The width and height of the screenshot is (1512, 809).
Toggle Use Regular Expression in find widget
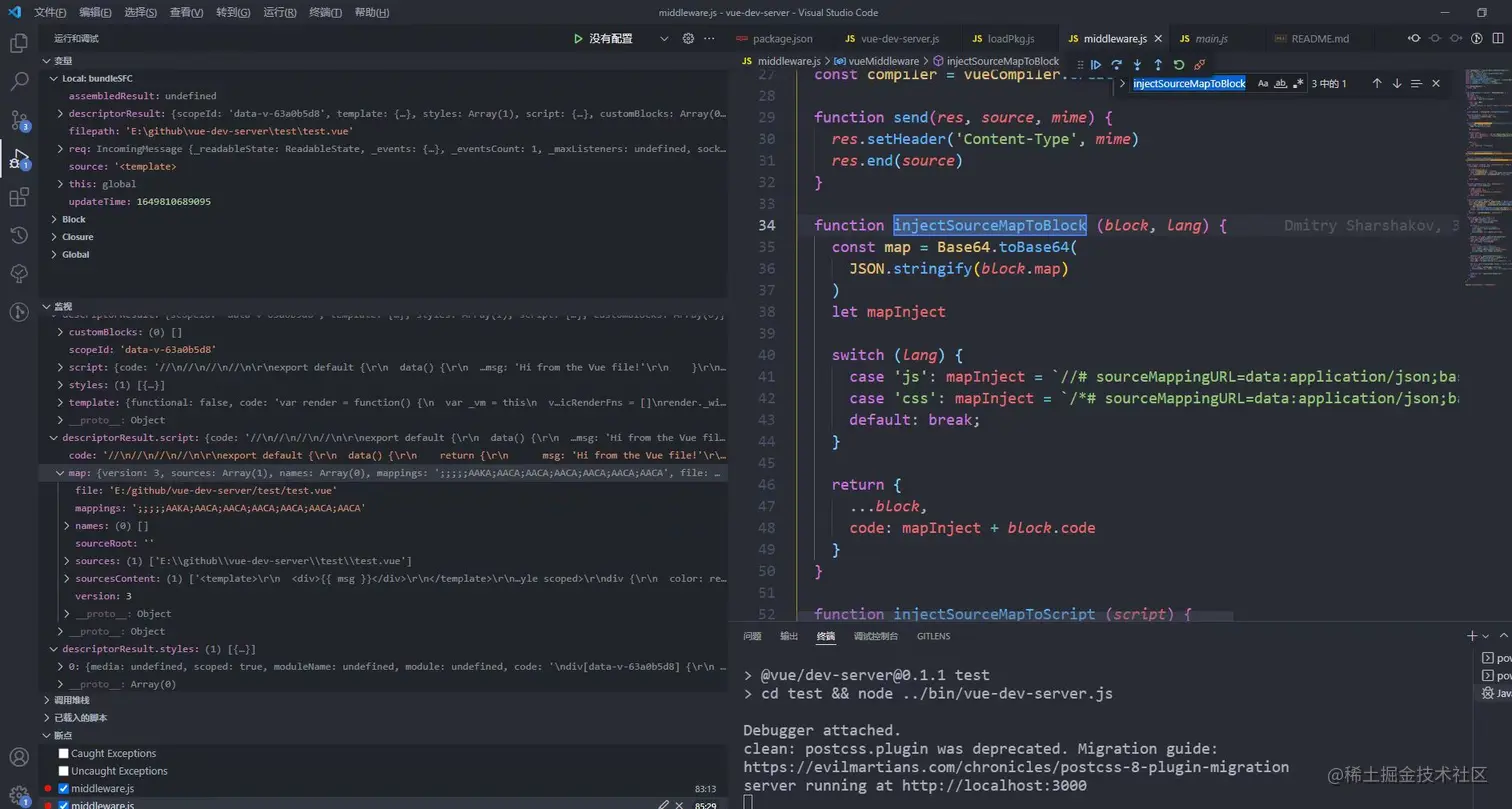pyautogui.click(x=1298, y=84)
